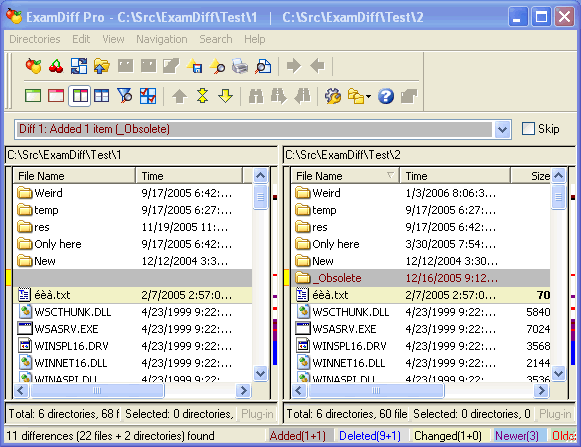581x447 pixels.
Task: Open Options gear and wrench icon
Action: pyautogui.click(x=333, y=96)
